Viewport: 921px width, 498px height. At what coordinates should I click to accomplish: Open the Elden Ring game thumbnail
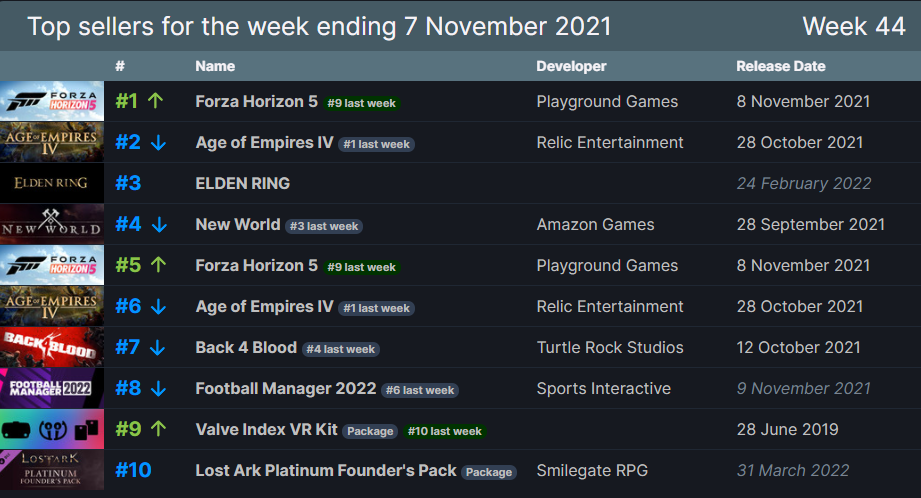(52, 183)
